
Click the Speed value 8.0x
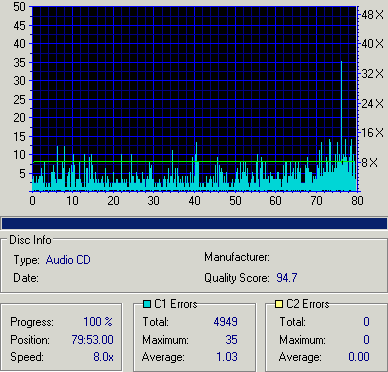click(103, 357)
